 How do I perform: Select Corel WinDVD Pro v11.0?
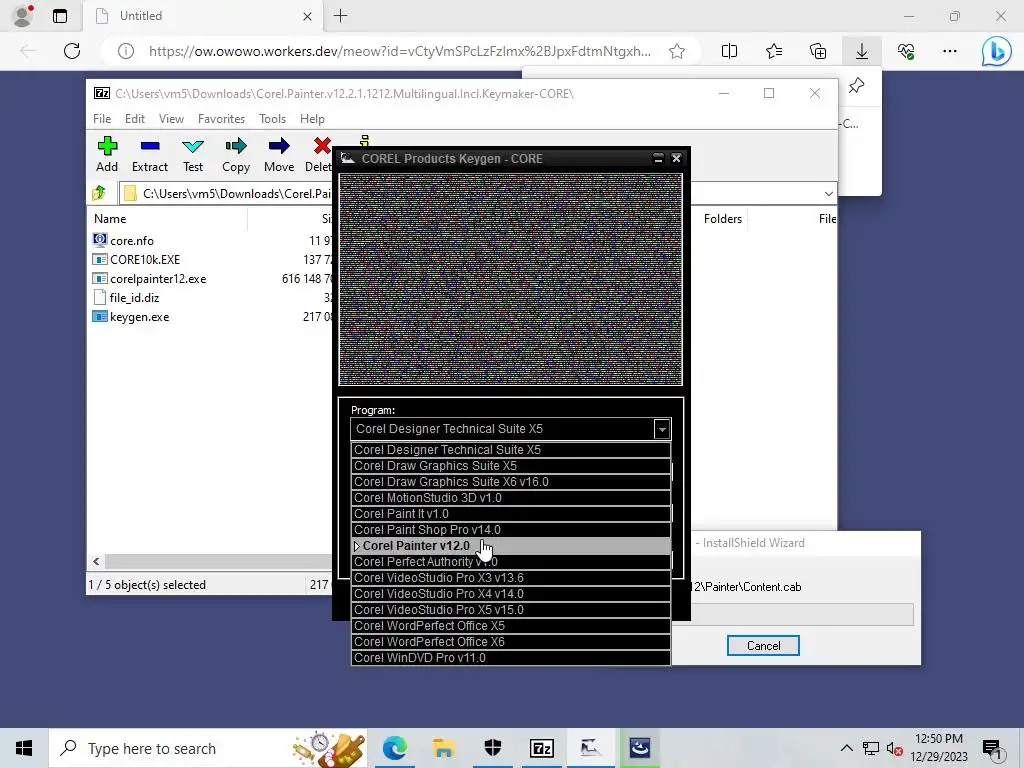(x=511, y=658)
